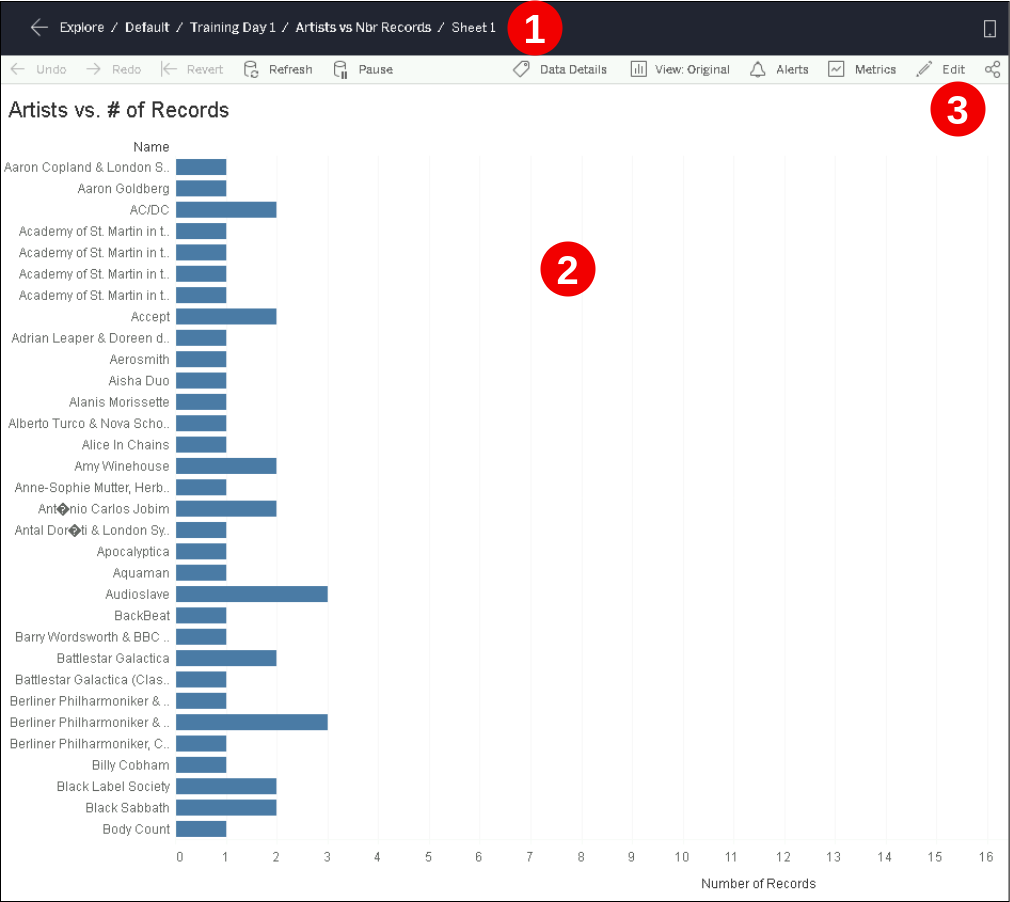Viewport: 1010px width, 902px height.
Task: Click the Revert icon
Action: pos(169,69)
